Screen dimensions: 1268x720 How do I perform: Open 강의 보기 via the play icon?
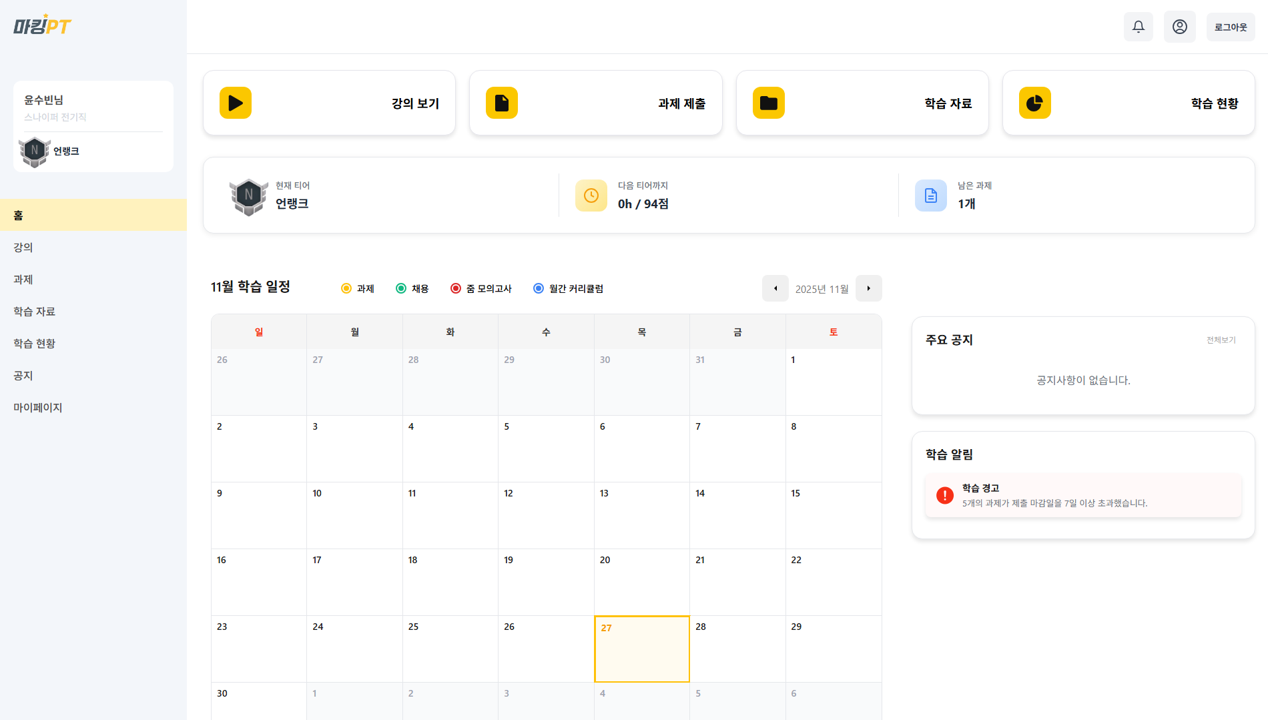point(235,102)
